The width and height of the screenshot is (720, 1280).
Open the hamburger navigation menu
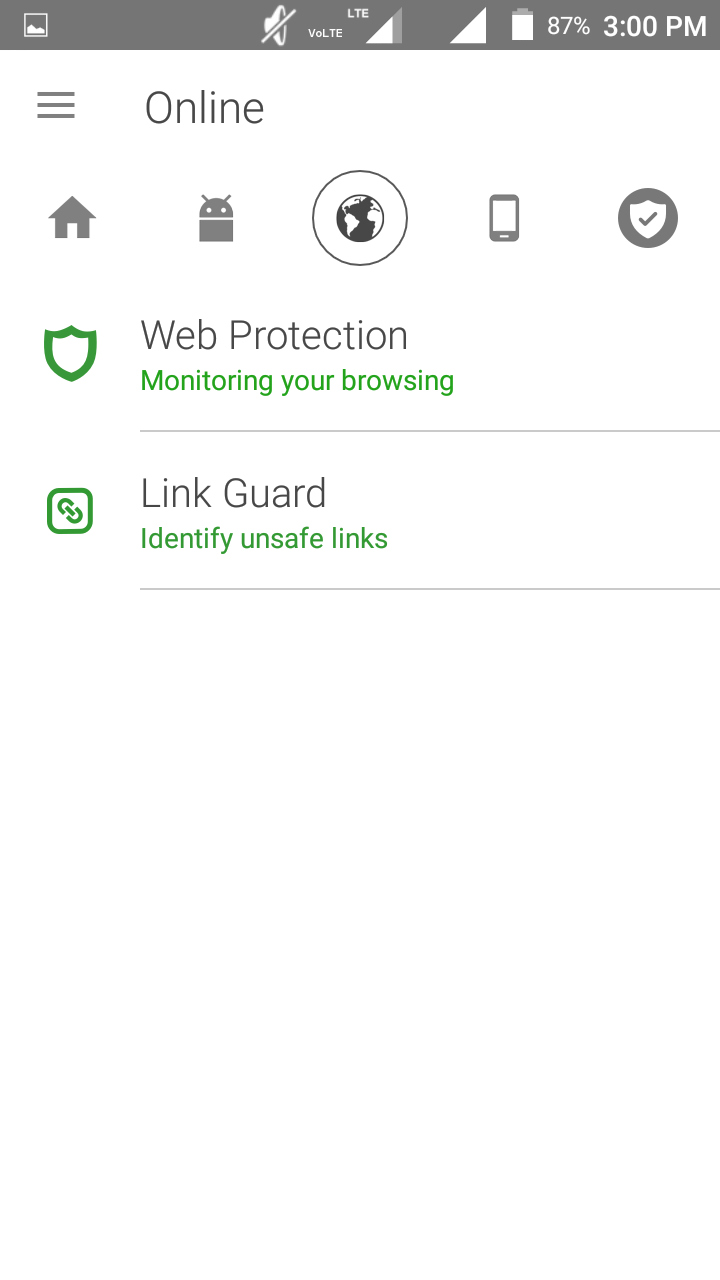click(56, 106)
